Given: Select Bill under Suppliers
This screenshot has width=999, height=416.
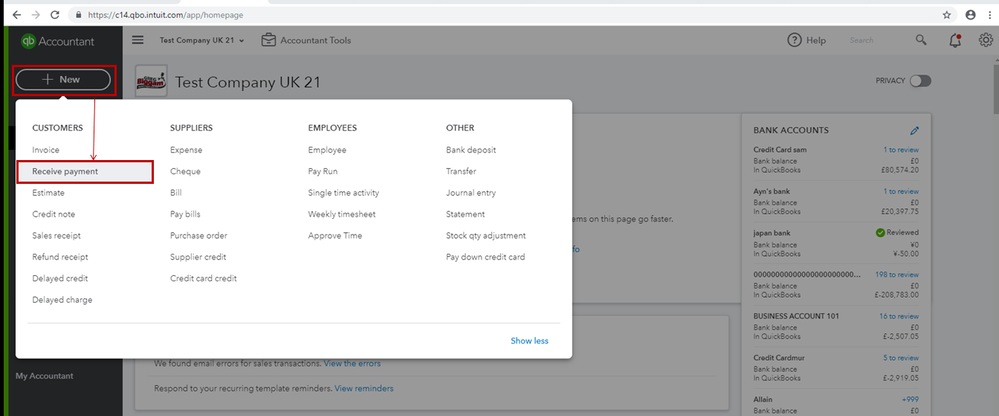Looking at the screenshot, I should coord(176,192).
